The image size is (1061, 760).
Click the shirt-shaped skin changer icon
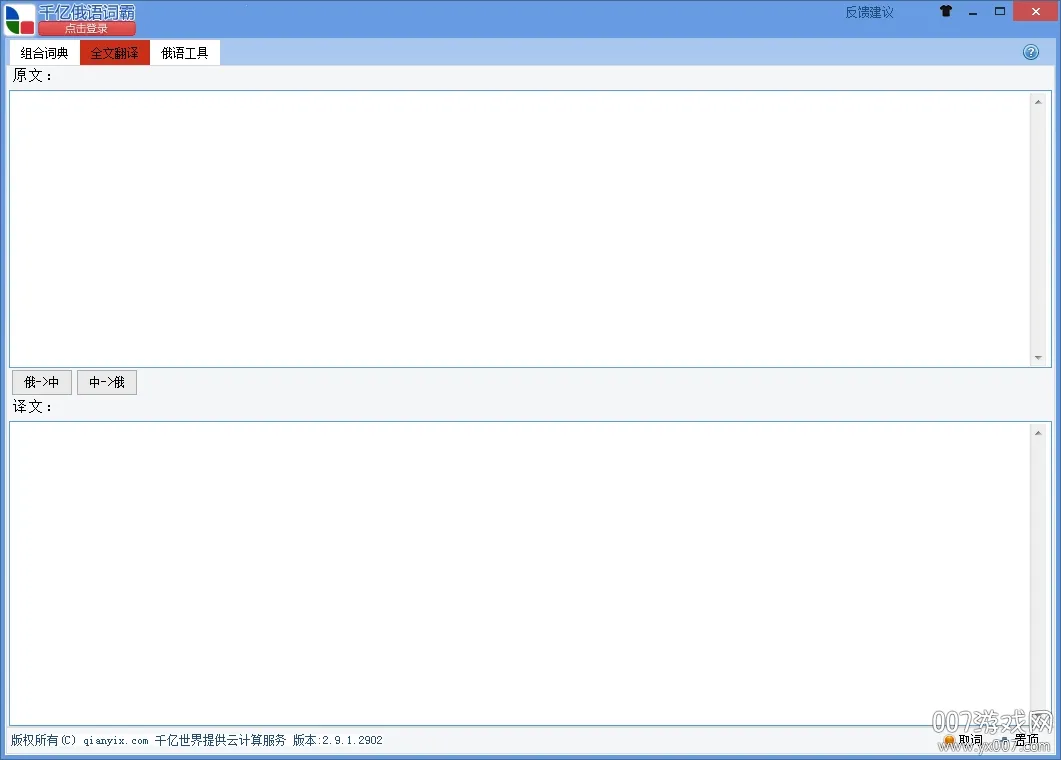(x=945, y=11)
